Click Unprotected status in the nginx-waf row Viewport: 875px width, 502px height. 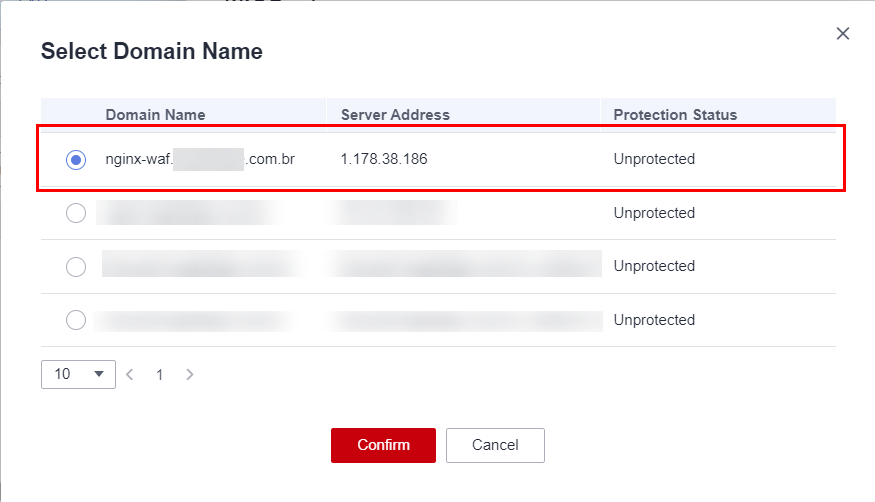654,159
